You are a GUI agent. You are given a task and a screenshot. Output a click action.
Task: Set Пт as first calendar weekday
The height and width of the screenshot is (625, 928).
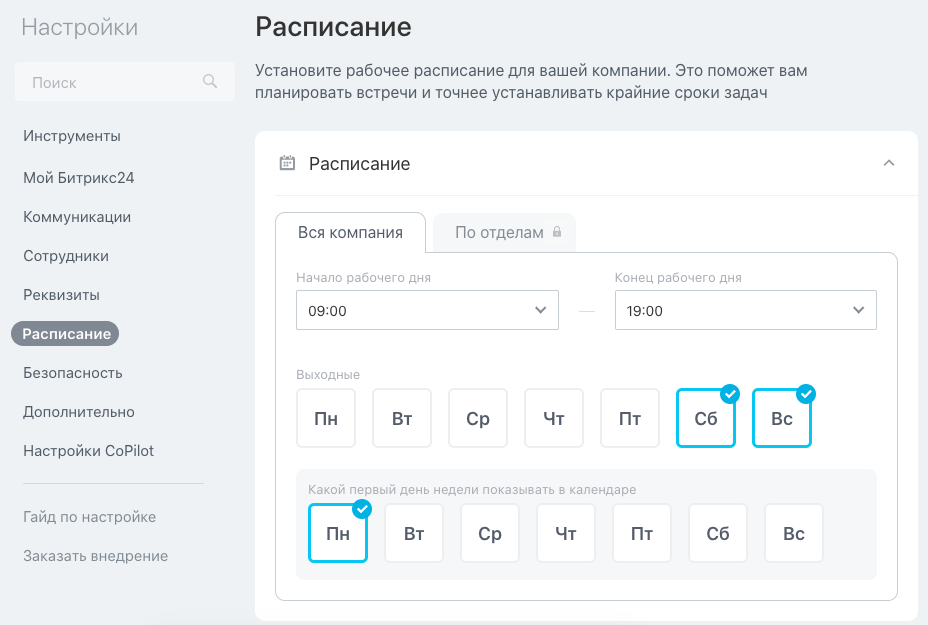642,533
